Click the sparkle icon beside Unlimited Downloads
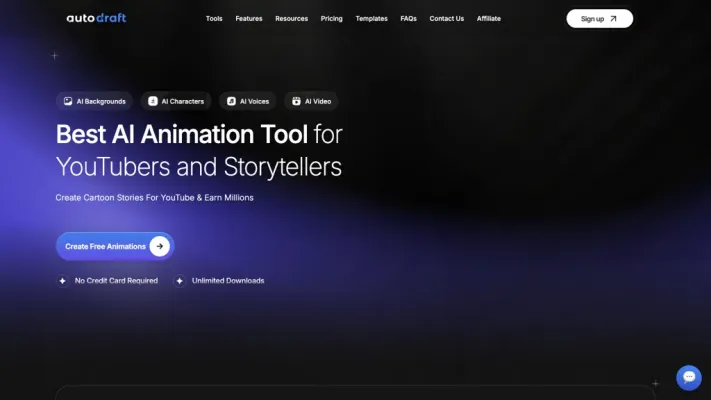711x400 pixels. [x=179, y=281]
